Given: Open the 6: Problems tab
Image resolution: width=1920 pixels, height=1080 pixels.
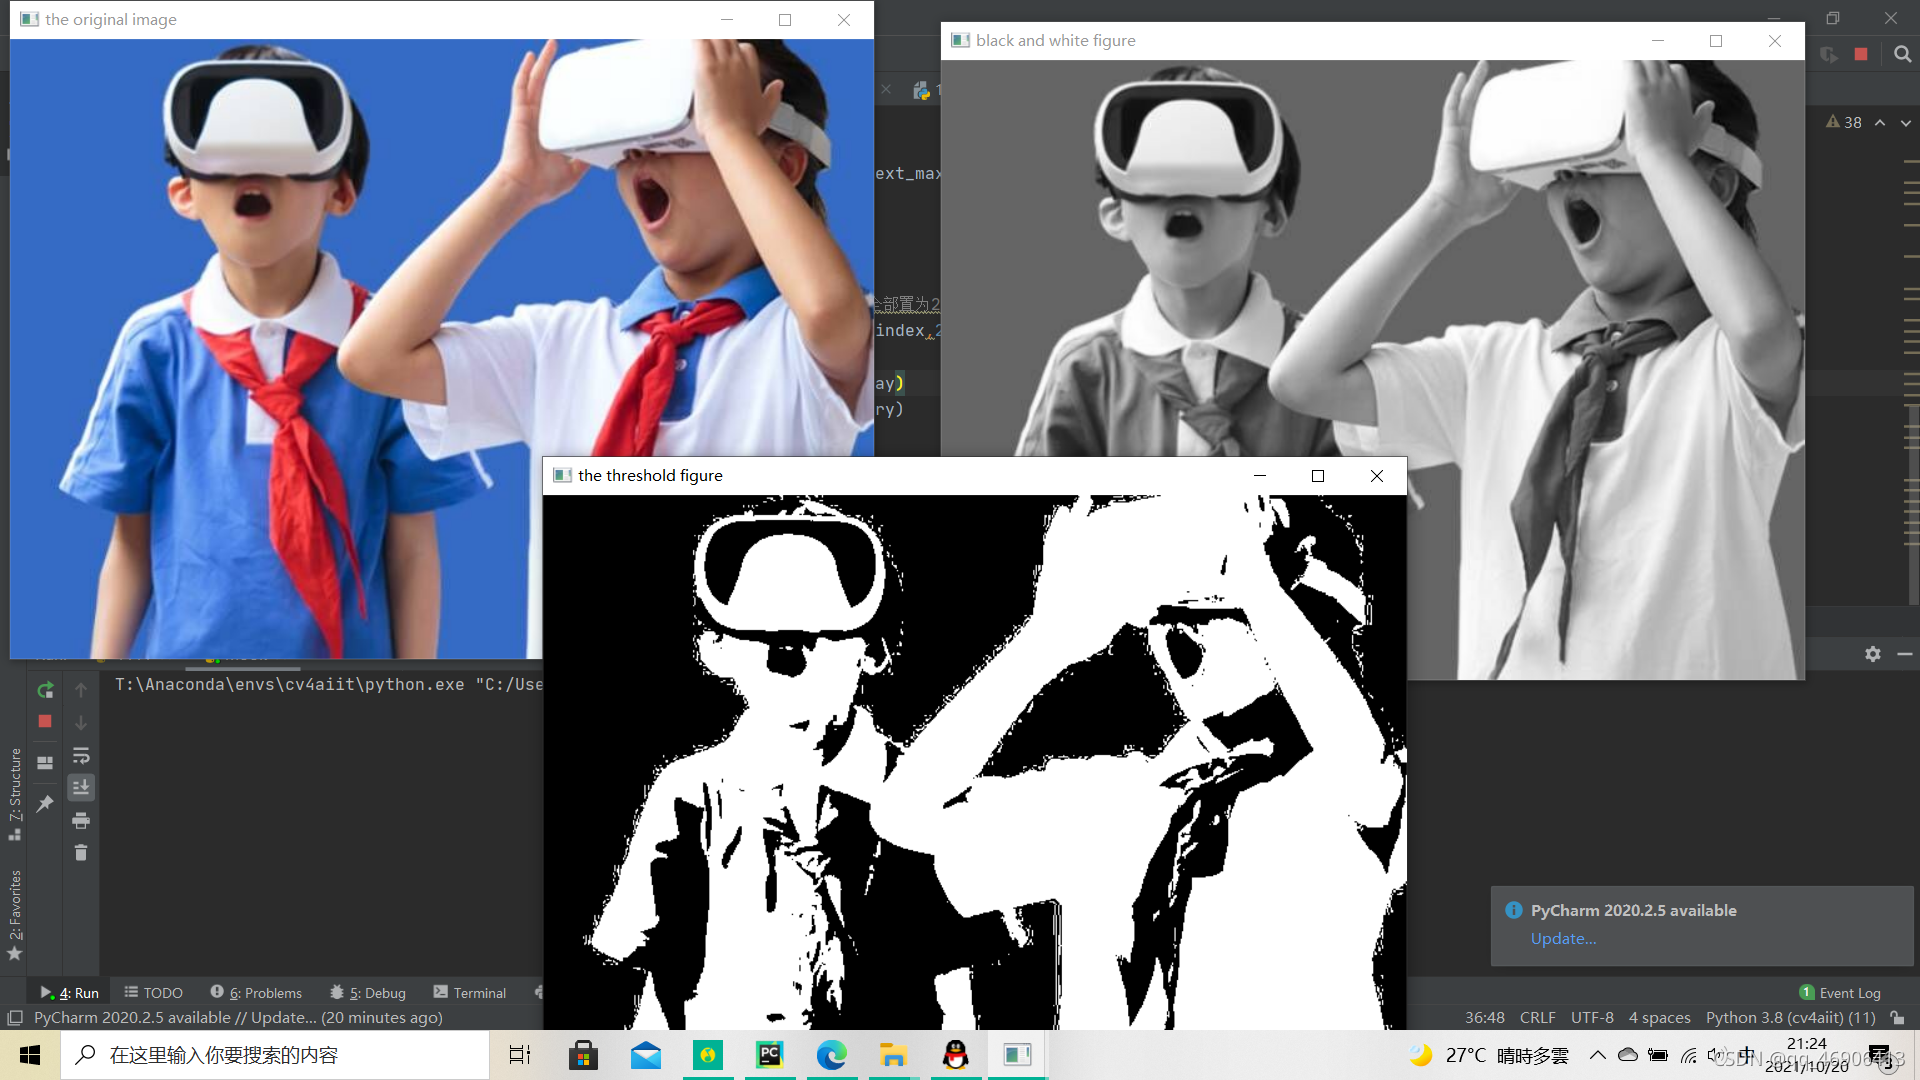Looking at the screenshot, I should pos(256,993).
